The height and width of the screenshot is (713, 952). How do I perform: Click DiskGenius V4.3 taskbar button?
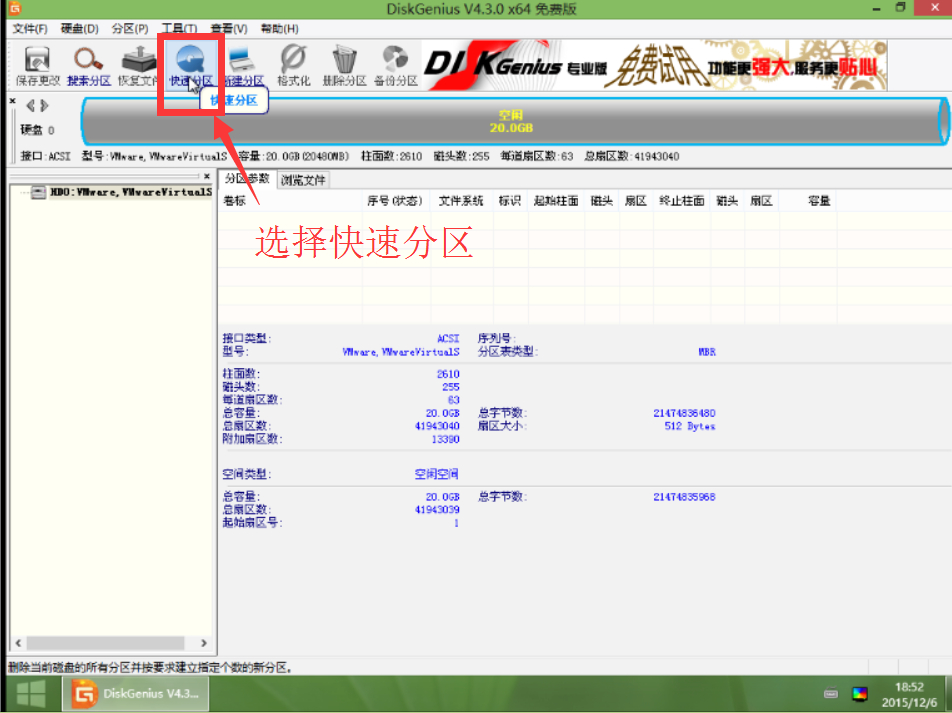click(136, 694)
